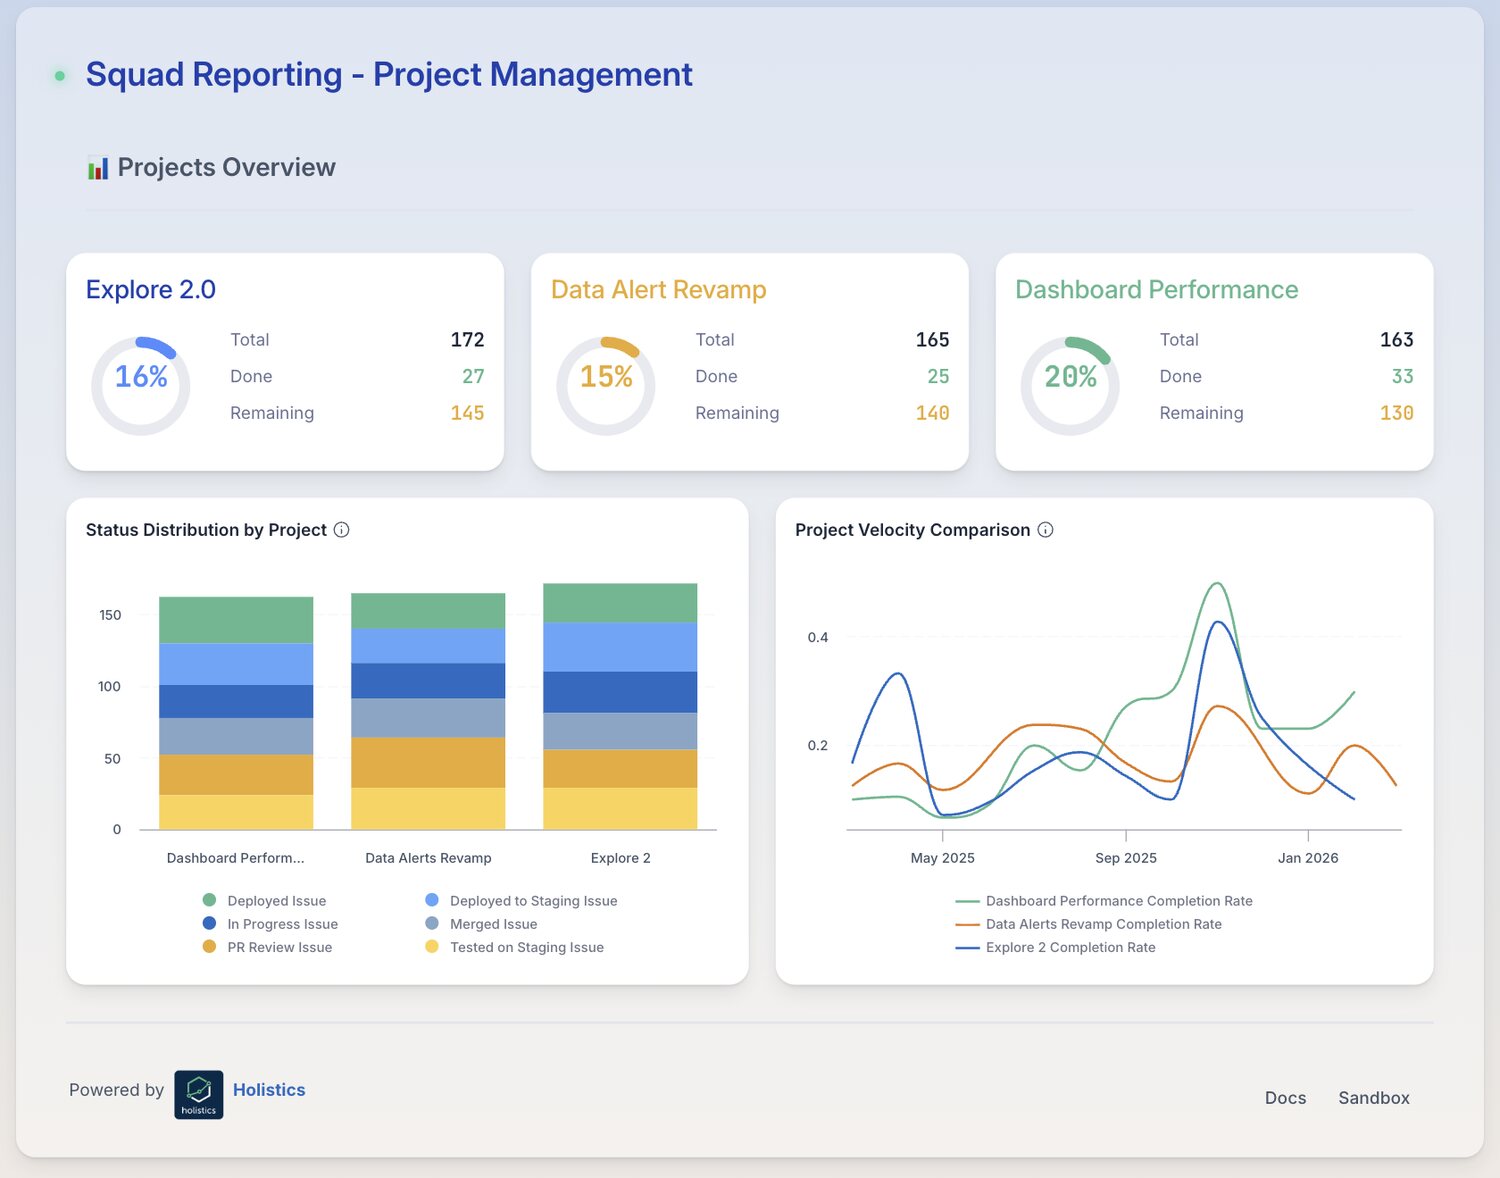Toggle Data Alerts Revamp Completion Rate legend

[x=1089, y=924]
